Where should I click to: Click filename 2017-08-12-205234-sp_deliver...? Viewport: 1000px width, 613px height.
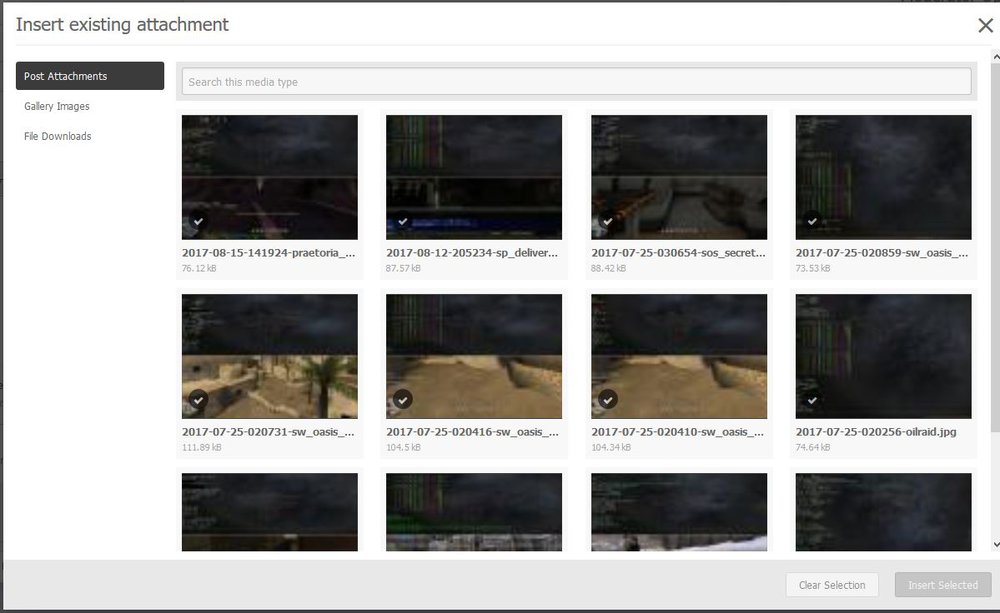click(x=472, y=253)
